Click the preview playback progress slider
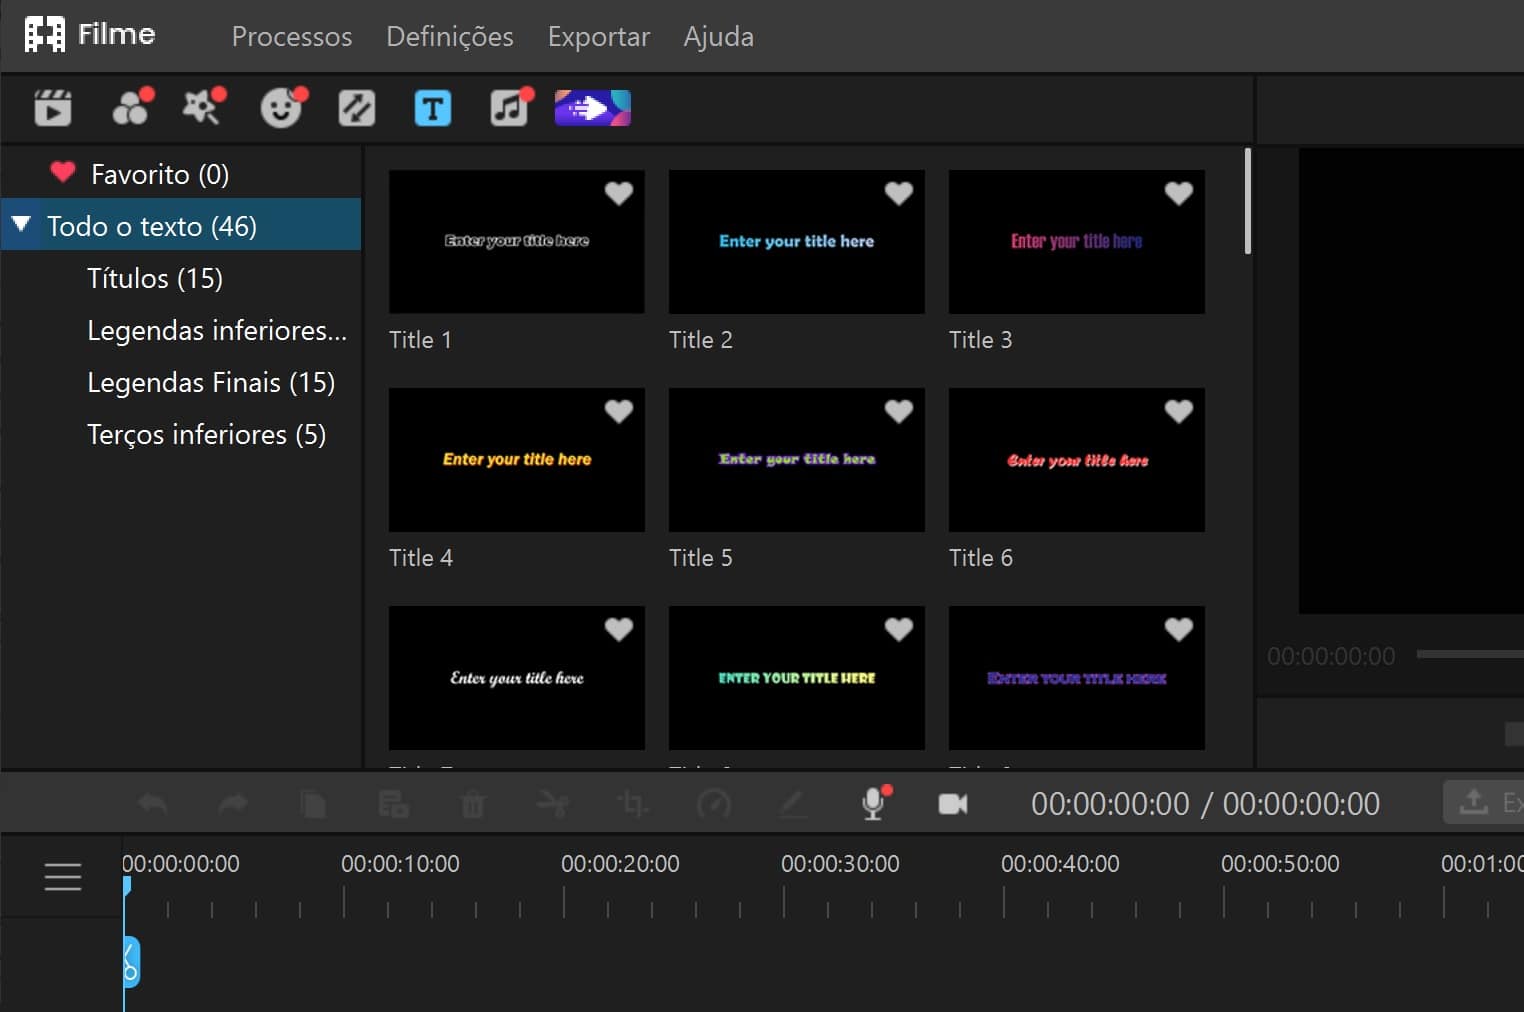Image resolution: width=1524 pixels, height=1012 pixels. [x=1470, y=654]
